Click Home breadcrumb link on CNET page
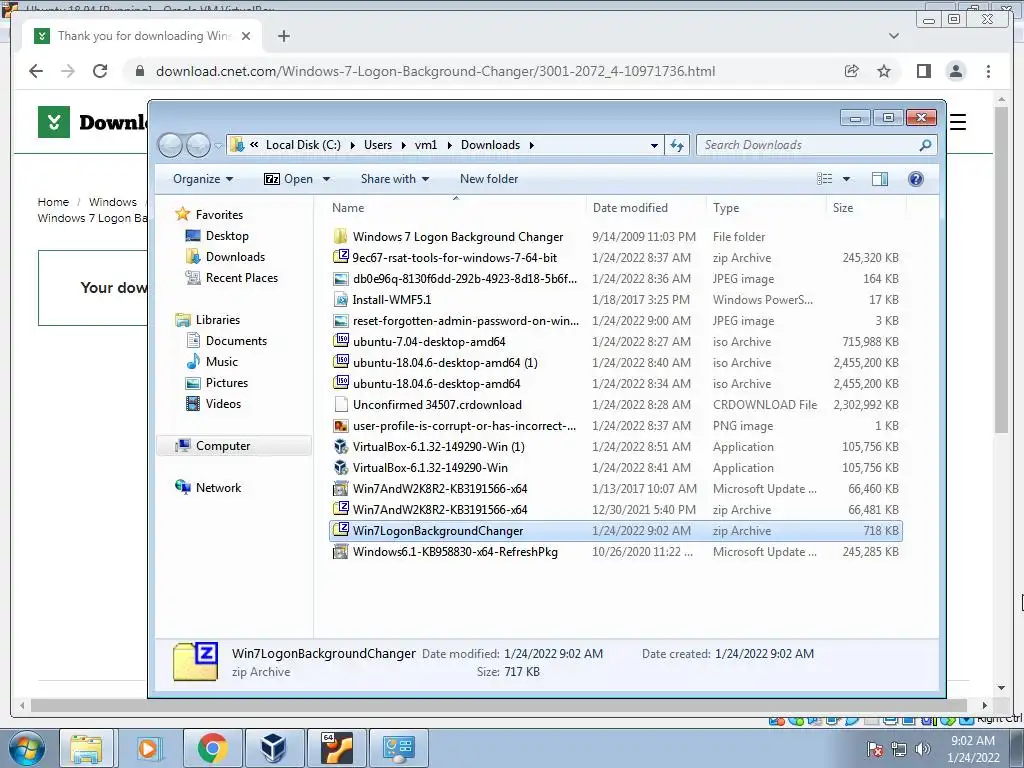Screen dimensions: 1024x768 pyautogui.click(x=53, y=202)
